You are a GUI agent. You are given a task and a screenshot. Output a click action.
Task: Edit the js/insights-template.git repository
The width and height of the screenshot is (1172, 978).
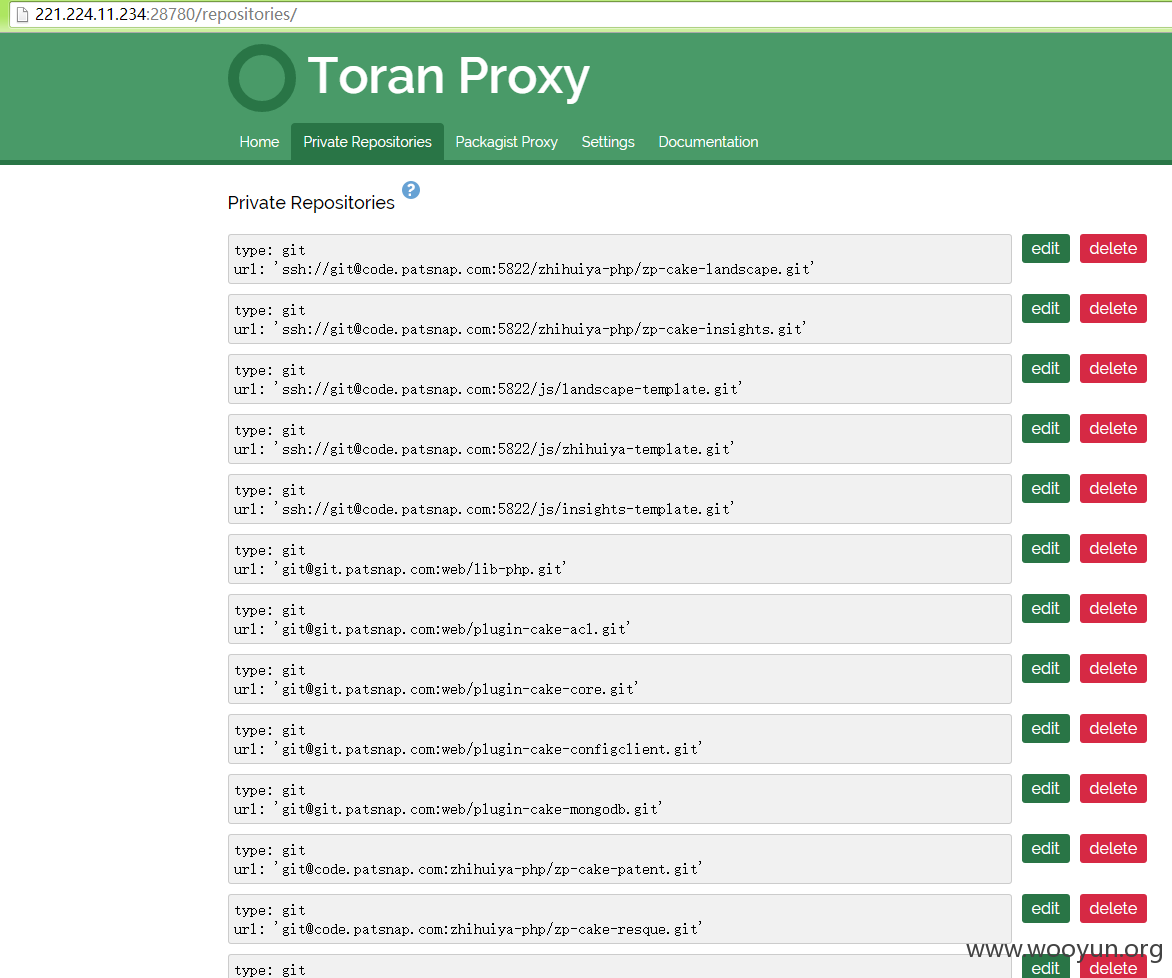(x=1046, y=488)
